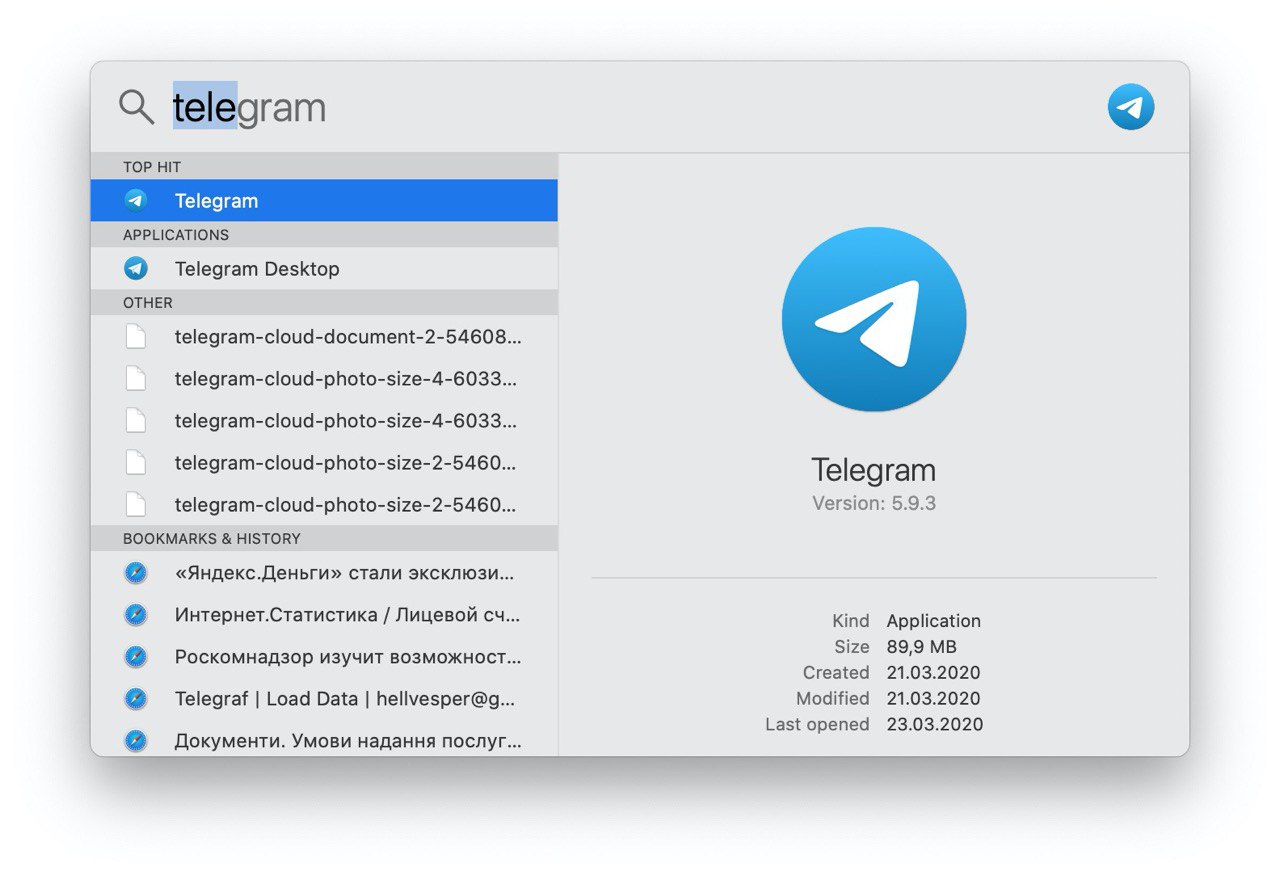Click the Created date 21.03.2020
This screenshot has width=1280, height=876.
[x=934, y=673]
